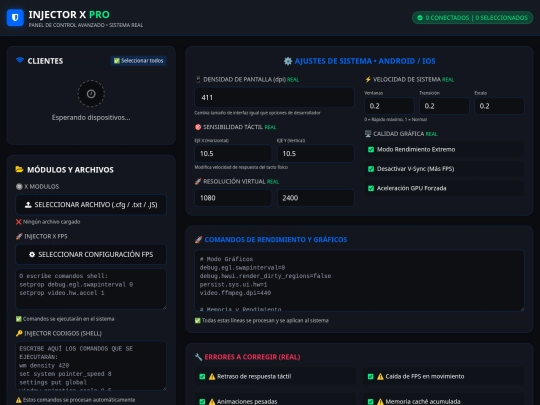The height and width of the screenshot is (405, 540).
Task: Click SELECCIONAR ARCHIVO (.cfg / .txt / .JS) button
Action: point(91,205)
